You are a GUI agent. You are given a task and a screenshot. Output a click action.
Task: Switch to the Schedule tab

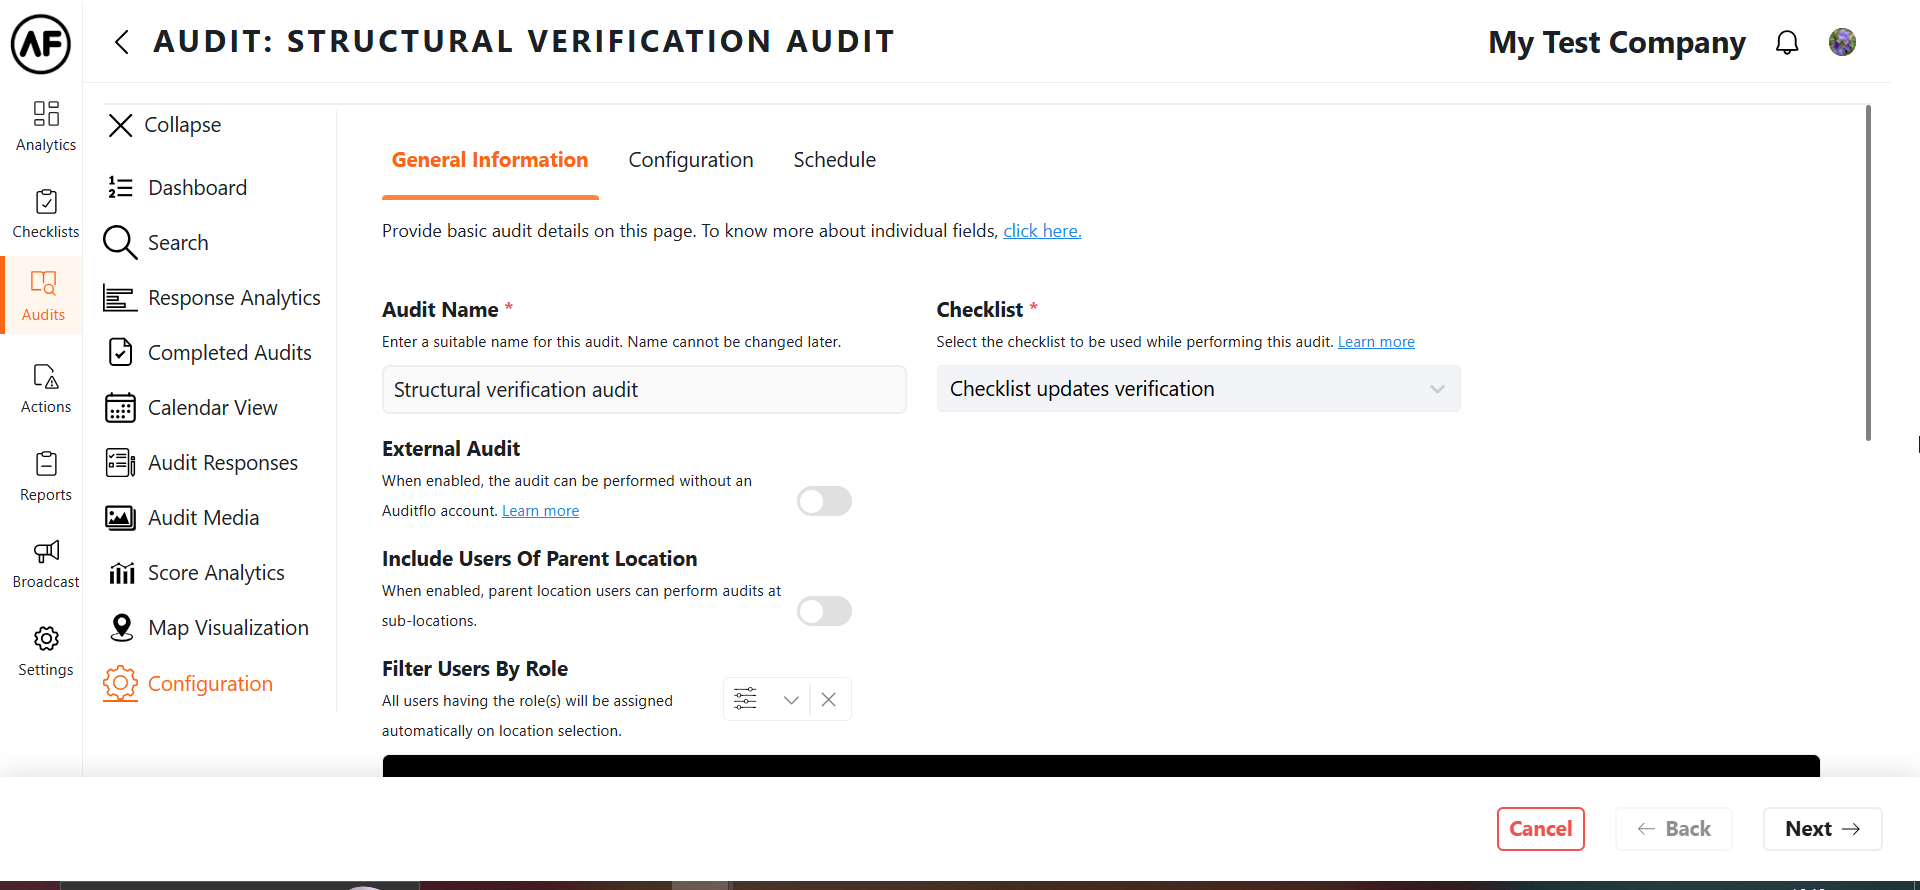click(x=834, y=160)
